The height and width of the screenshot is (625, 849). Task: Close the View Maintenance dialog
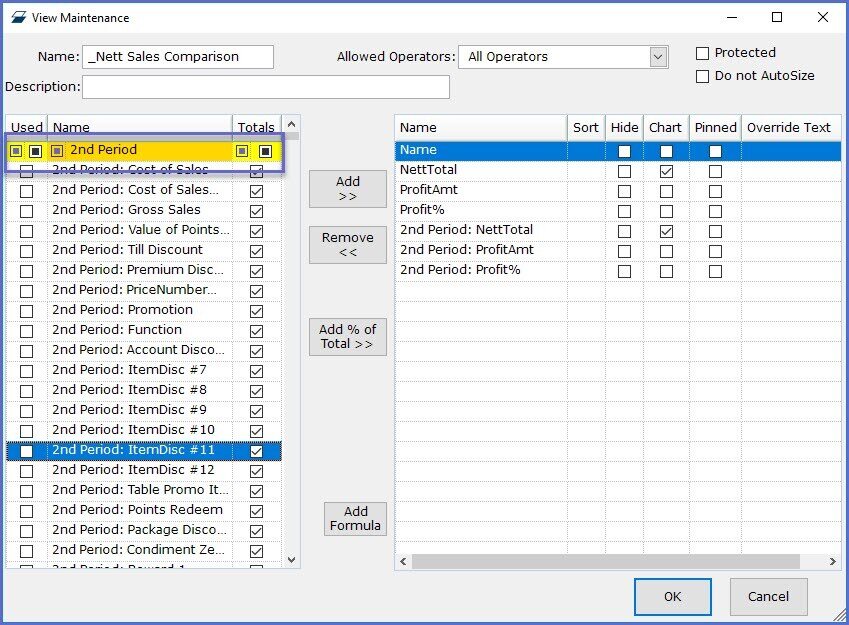822,17
